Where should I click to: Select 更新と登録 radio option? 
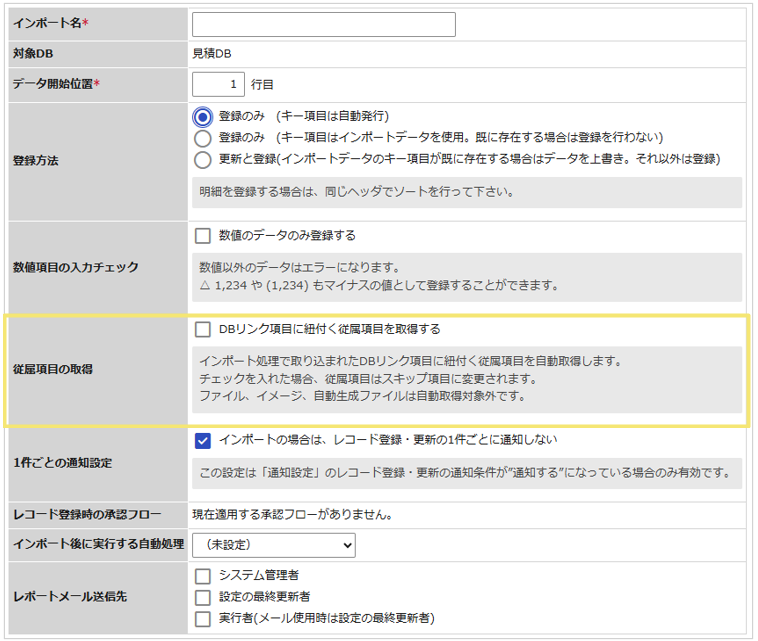(x=203, y=160)
